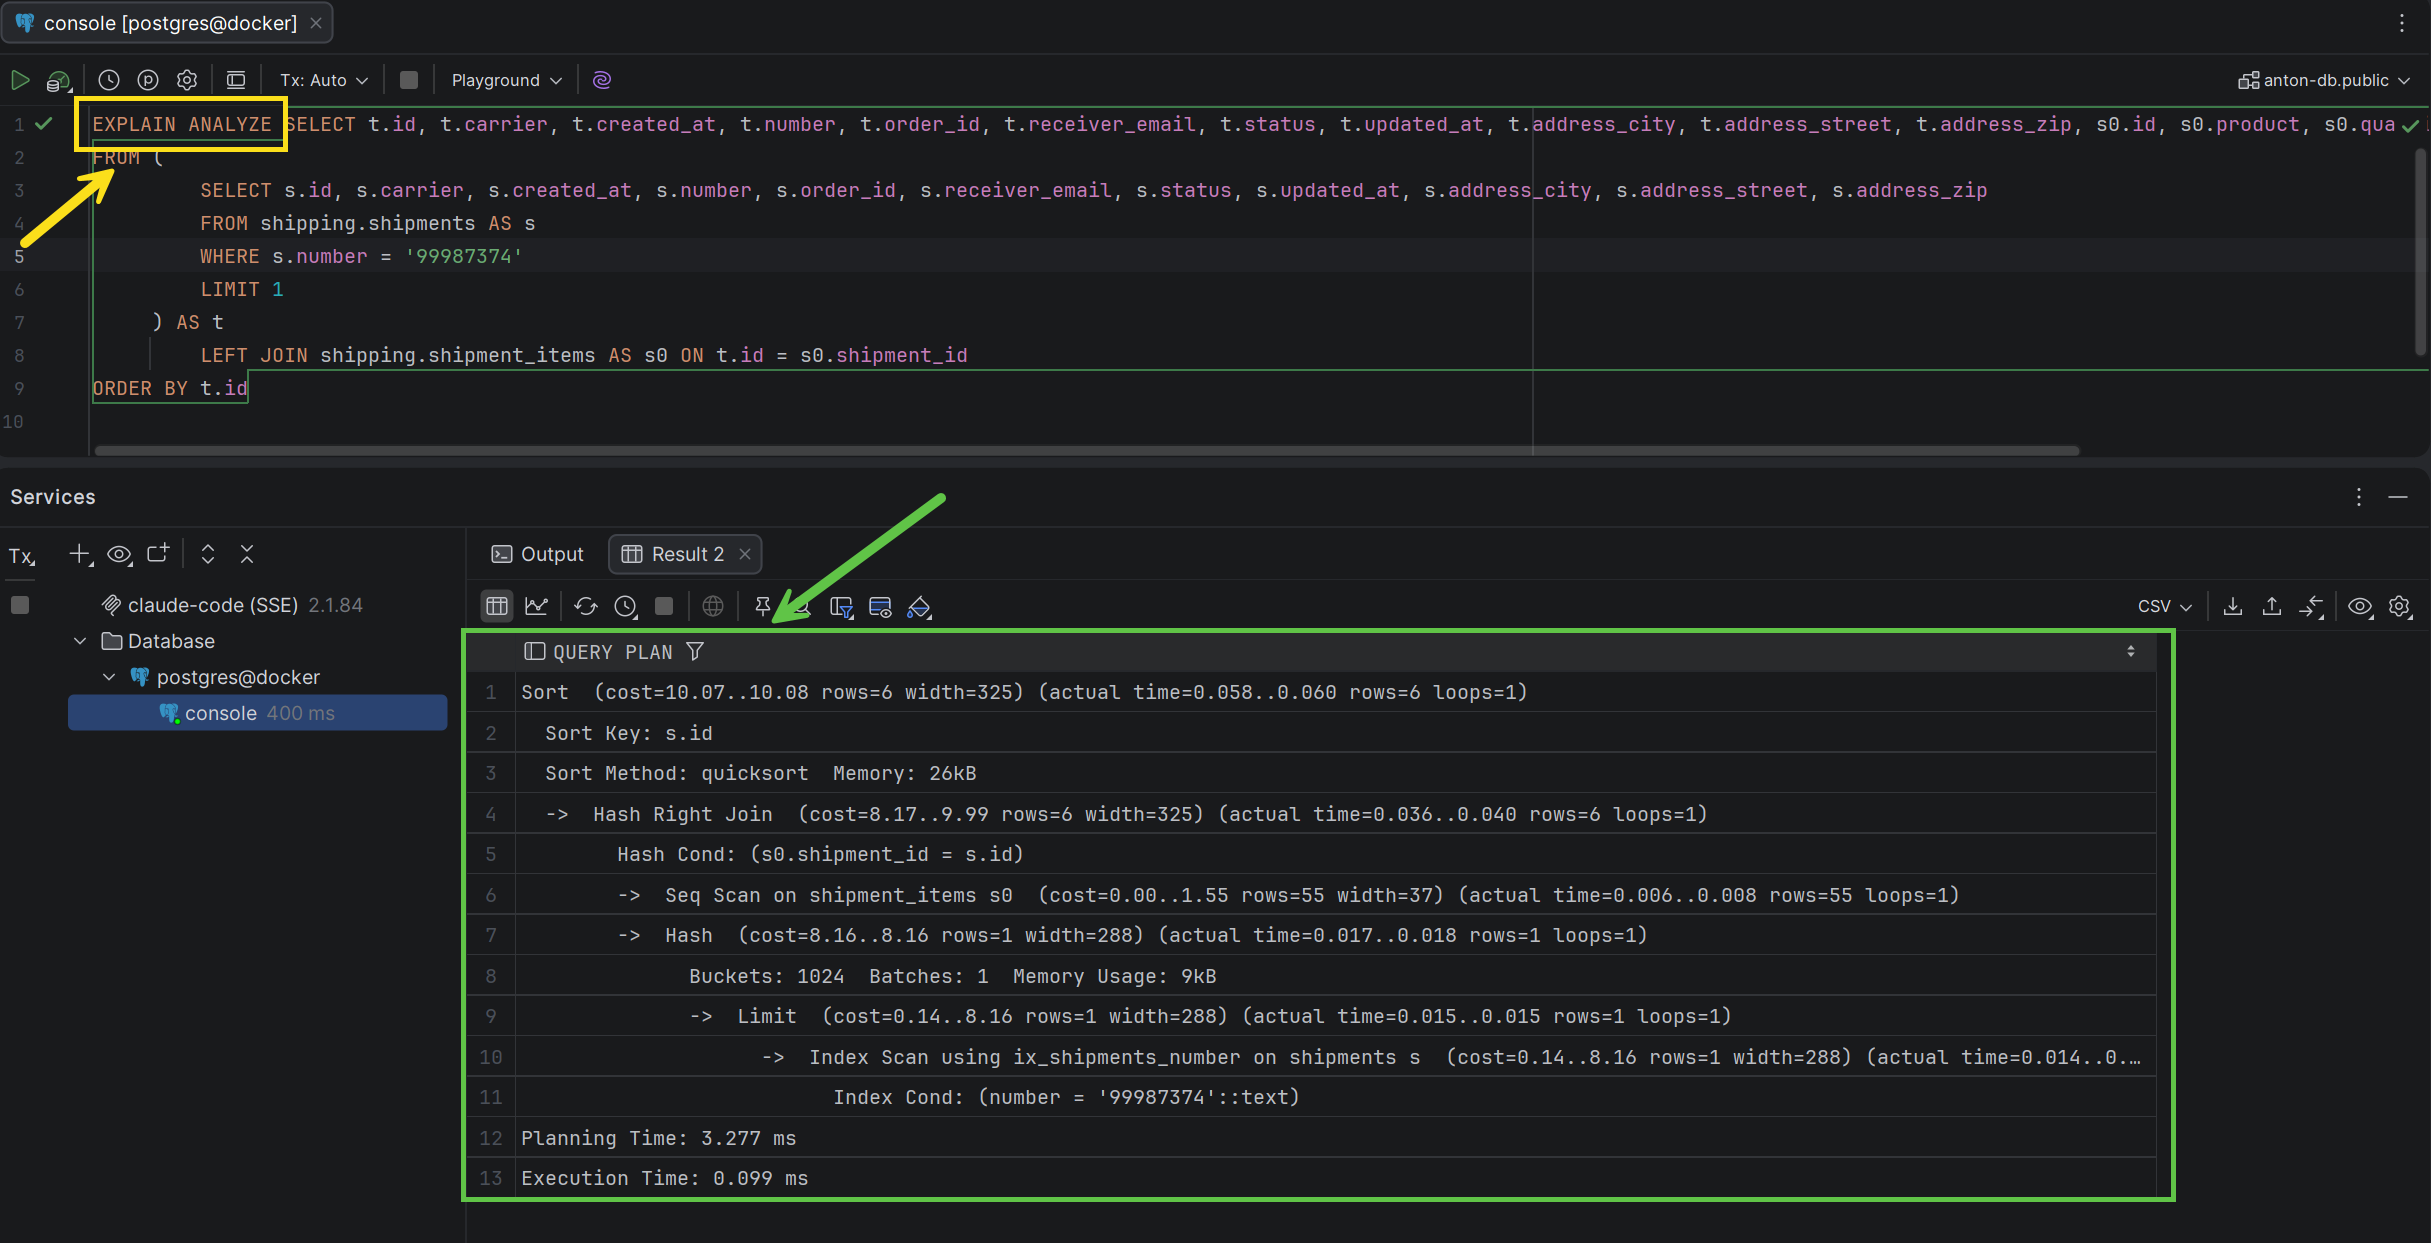Click the sort arrows on the QUERY PLAN header

2130,652
